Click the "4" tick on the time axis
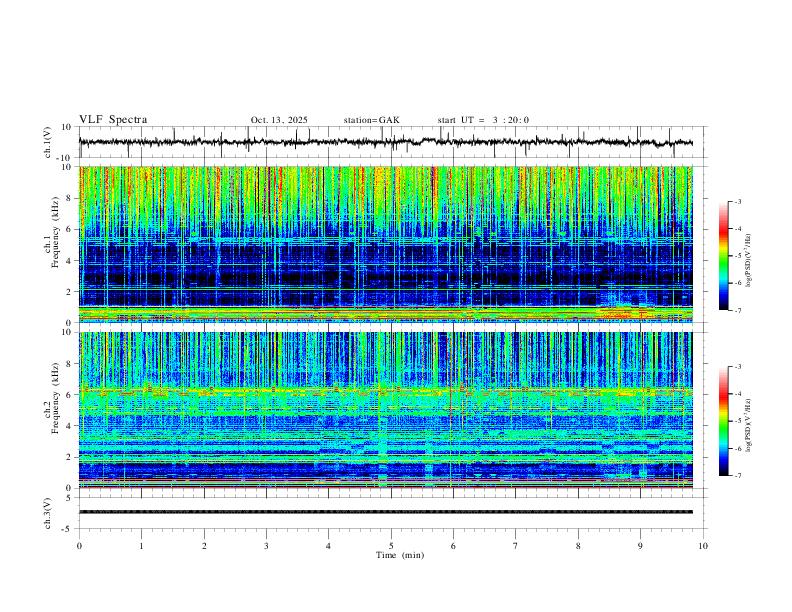 [328, 546]
